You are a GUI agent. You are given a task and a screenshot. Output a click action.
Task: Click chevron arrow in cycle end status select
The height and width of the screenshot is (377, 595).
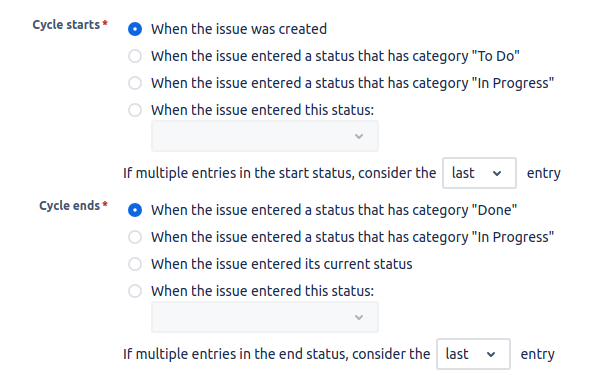click(x=359, y=317)
